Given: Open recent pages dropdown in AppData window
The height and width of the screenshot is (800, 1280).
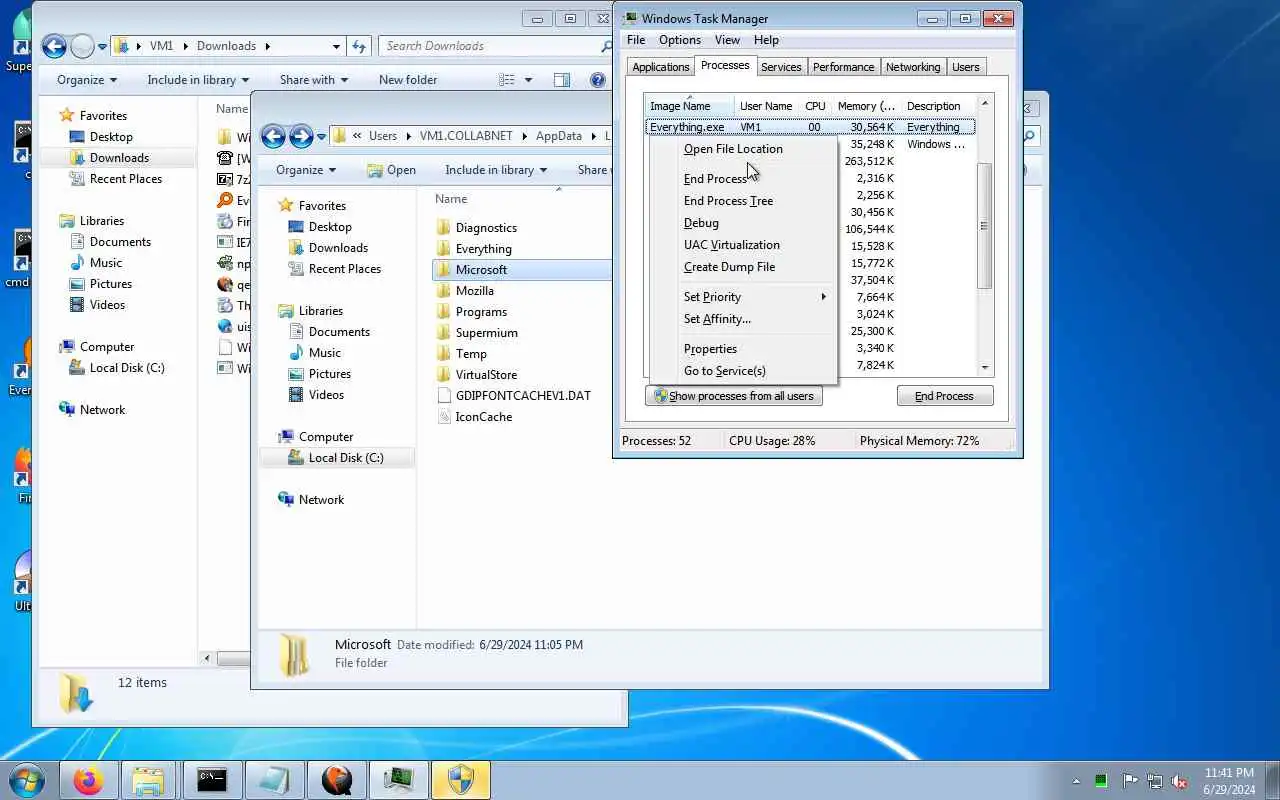Looking at the screenshot, I should click(321, 136).
